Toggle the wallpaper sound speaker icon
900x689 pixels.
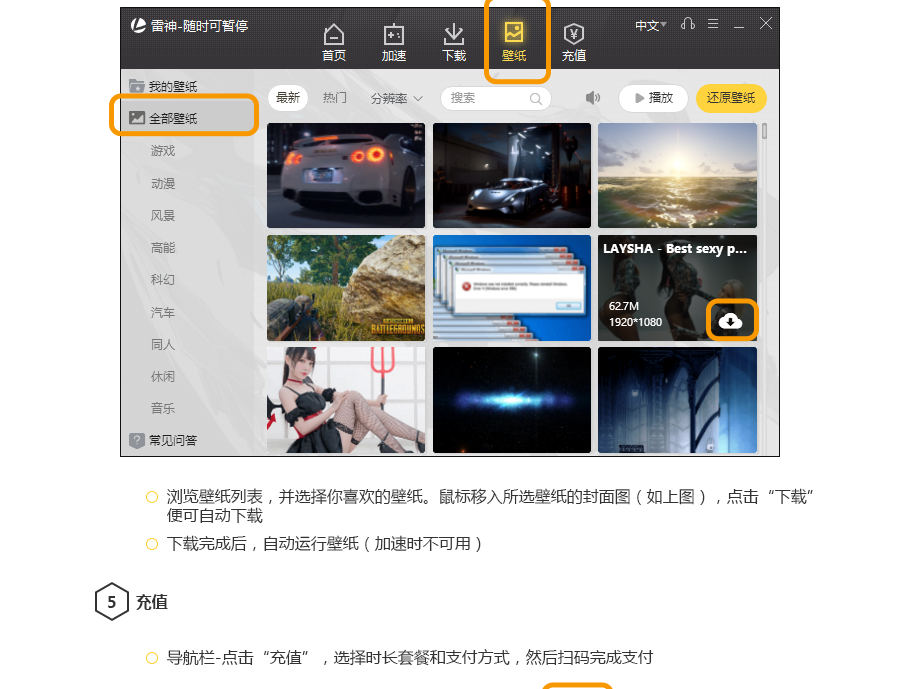tap(592, 98)
